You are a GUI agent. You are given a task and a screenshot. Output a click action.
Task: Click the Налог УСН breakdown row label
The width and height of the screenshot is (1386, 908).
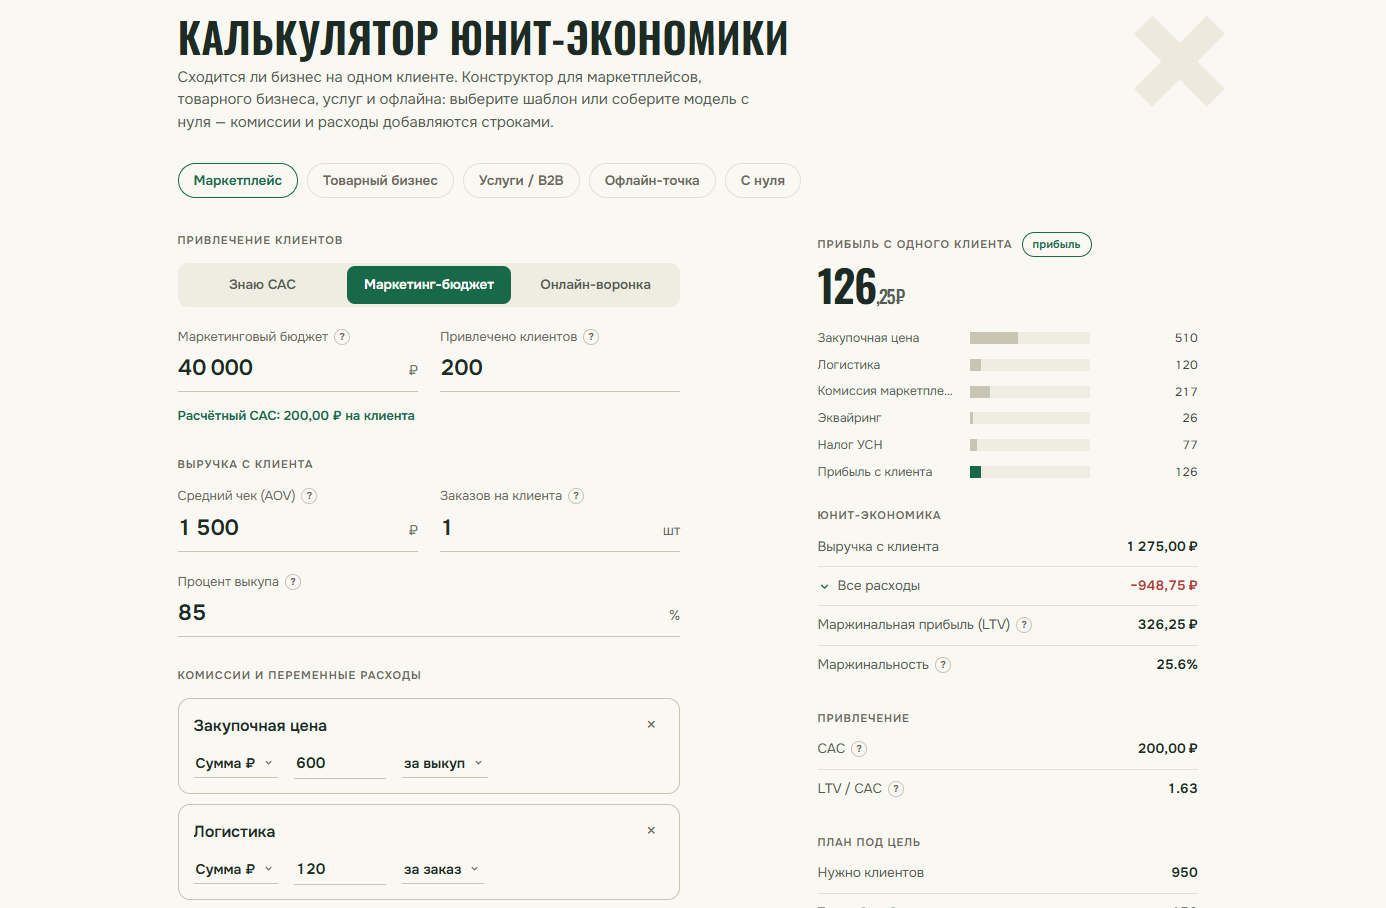pyautogui.click(x=850, y=445)
